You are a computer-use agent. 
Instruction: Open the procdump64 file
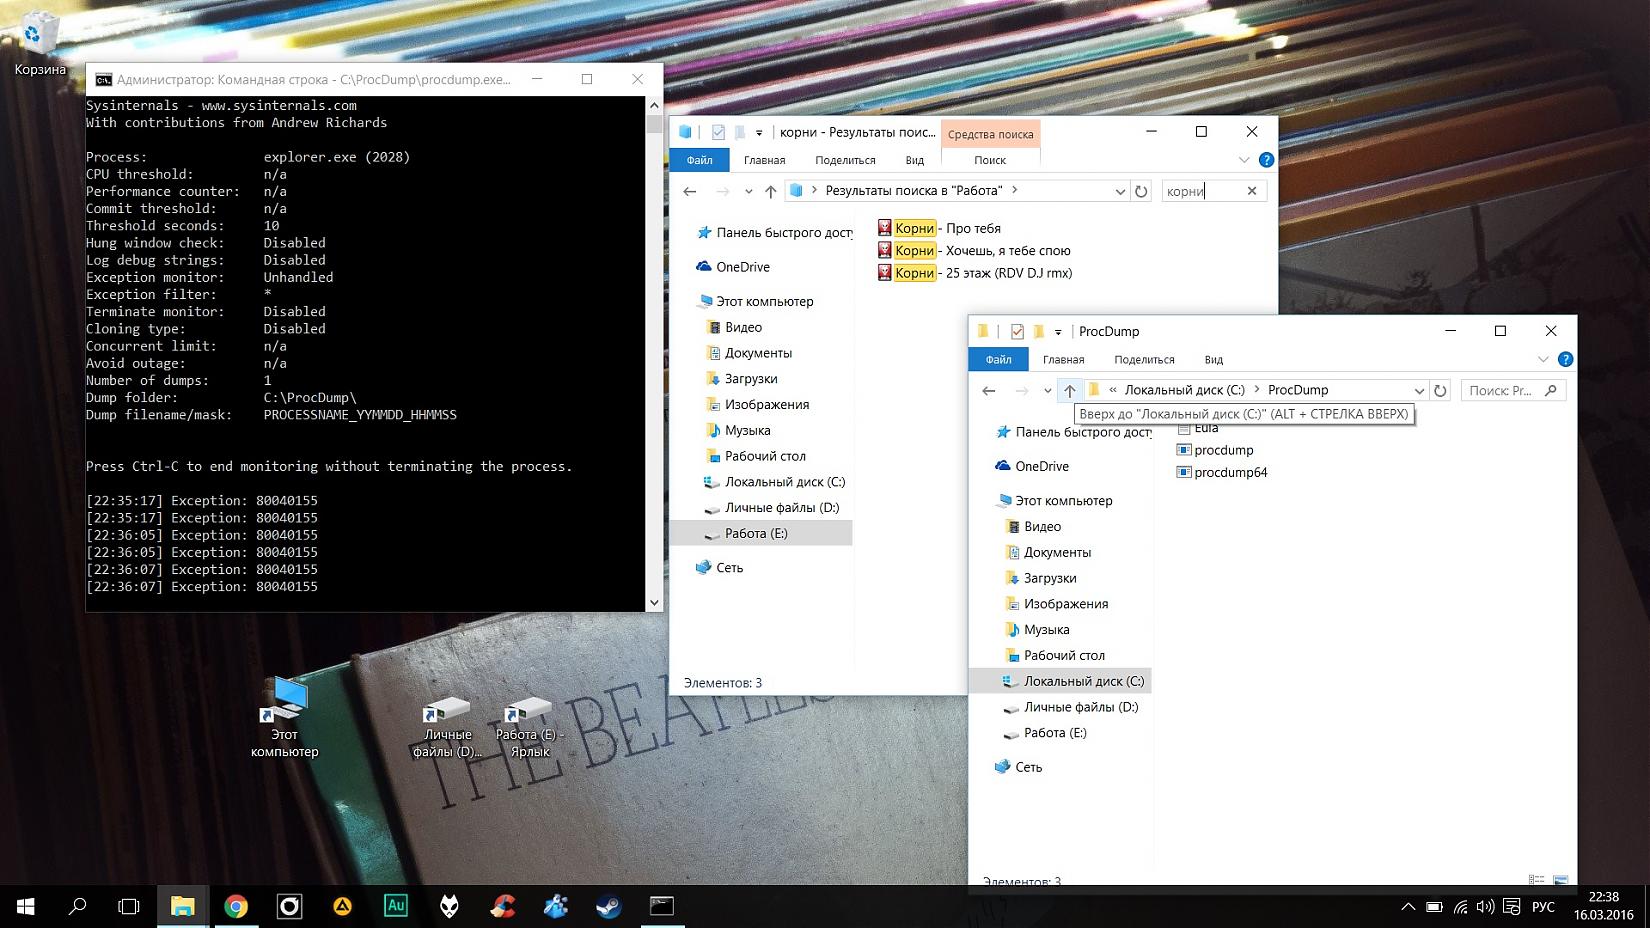1230,473
